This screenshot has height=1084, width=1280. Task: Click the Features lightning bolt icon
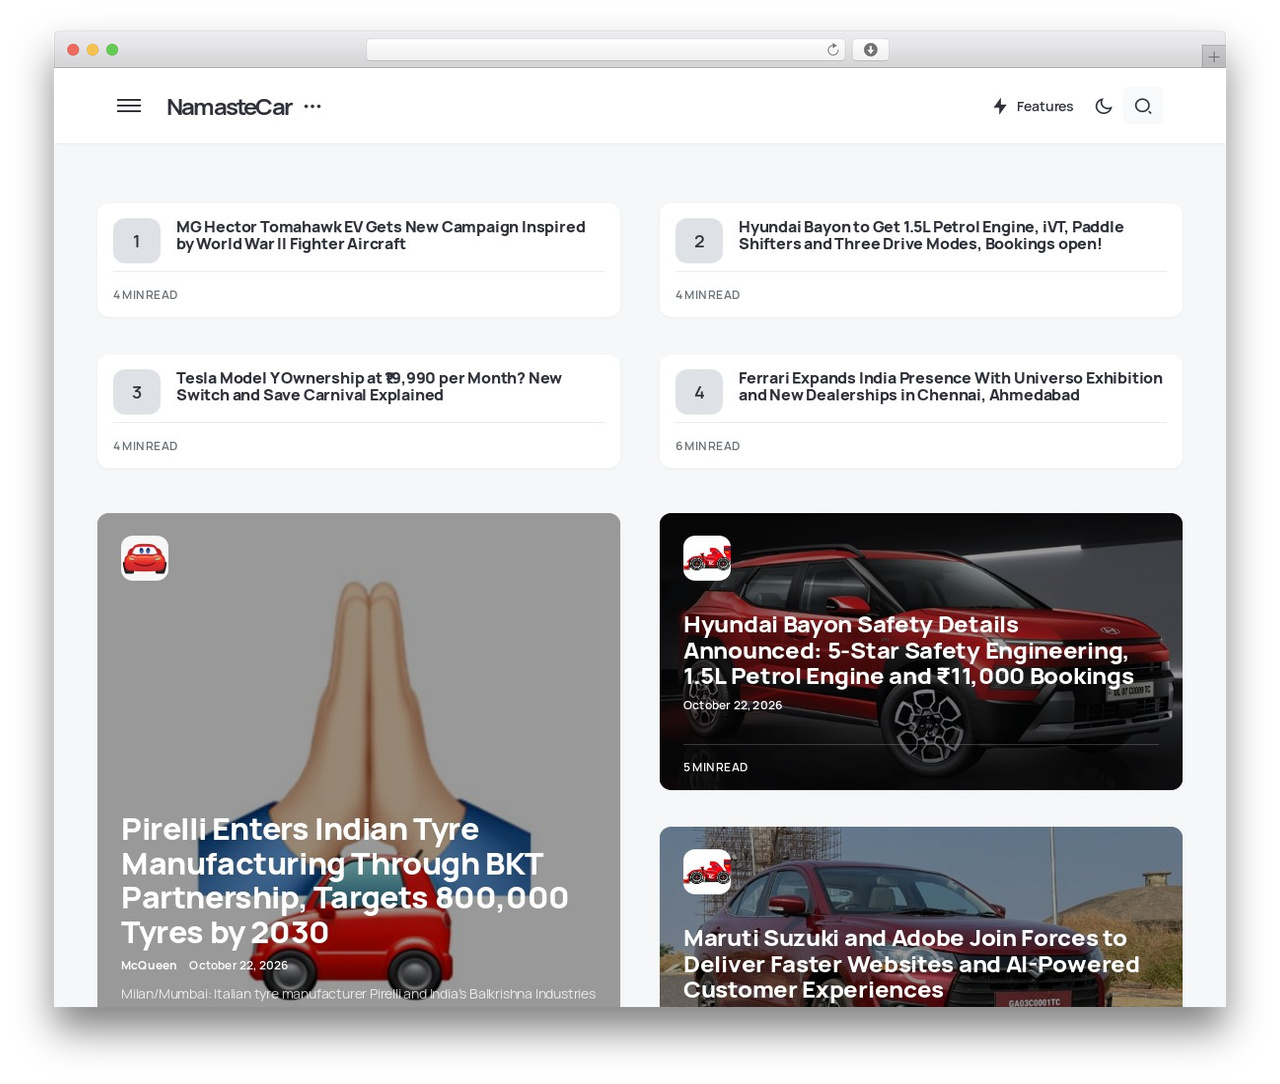tap(1000, 106)
